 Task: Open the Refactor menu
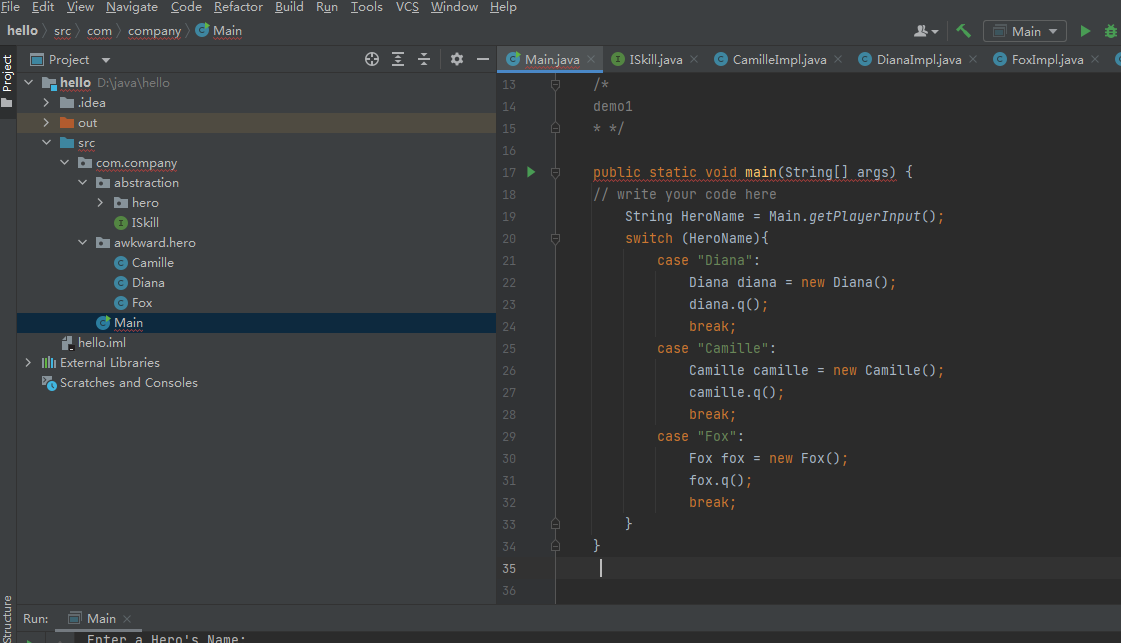tap(238, 7)
